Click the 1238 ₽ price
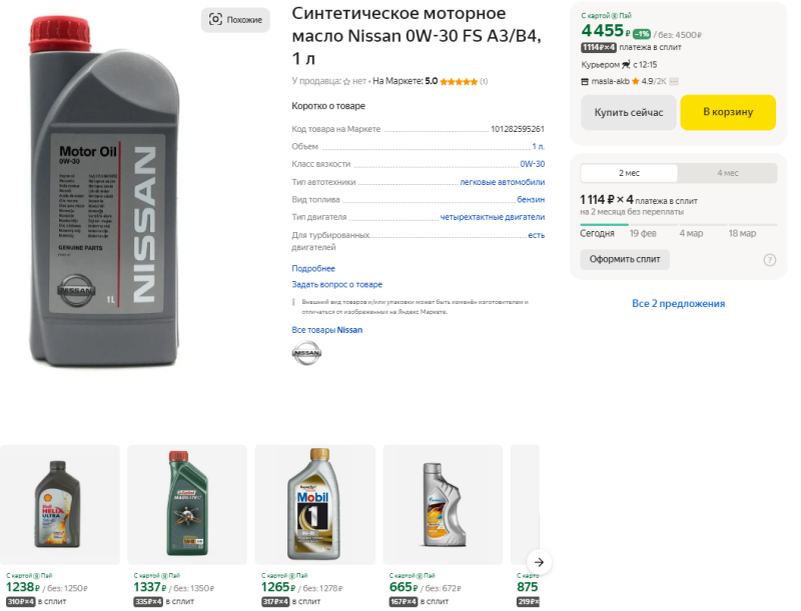This screenshot has height=611, width=801. click(22, 588)
